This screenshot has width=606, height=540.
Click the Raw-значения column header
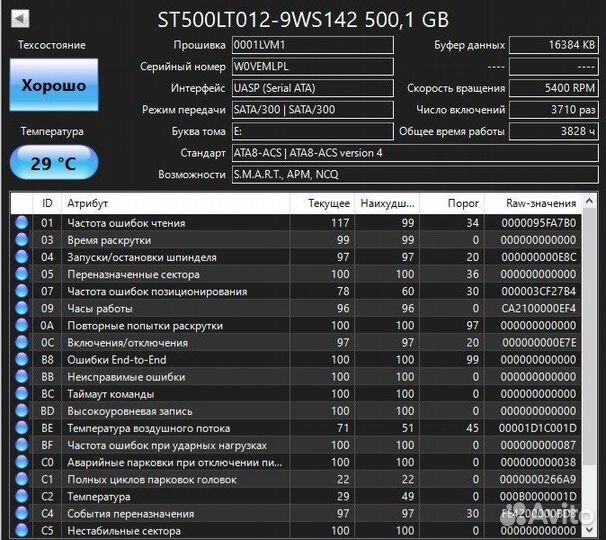(x=533, y=203)
